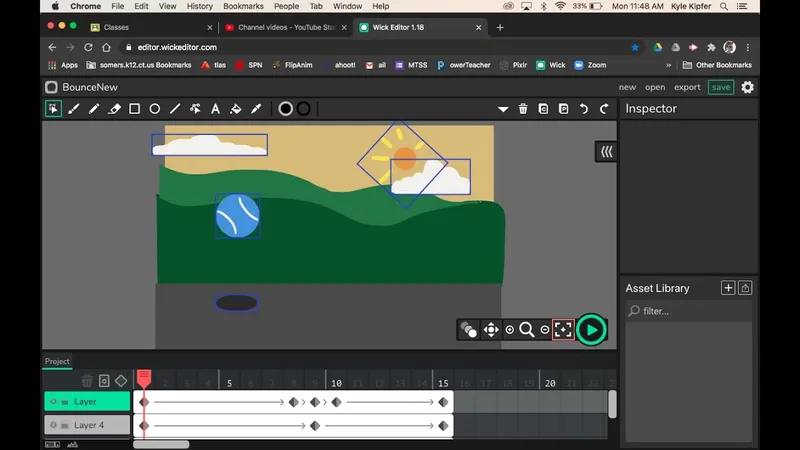
Task: Show hidden bookmarks via the chevron
Action: [669, 65]
